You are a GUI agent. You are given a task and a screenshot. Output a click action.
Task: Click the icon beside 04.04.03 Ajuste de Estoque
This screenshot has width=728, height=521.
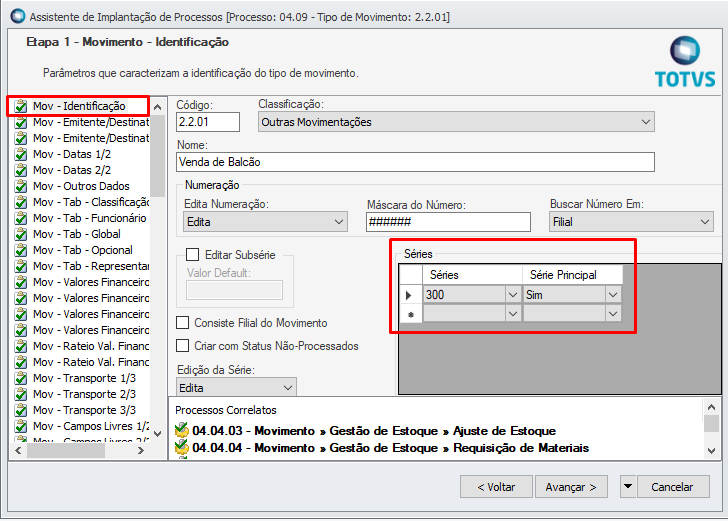click(182, 430)
